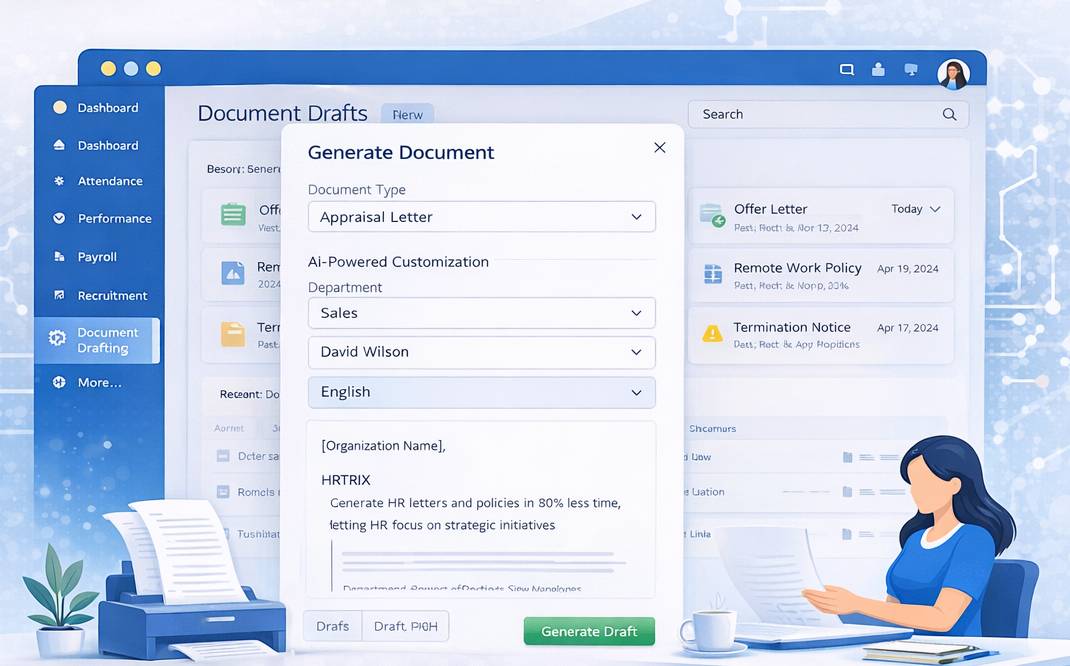This screenshot has height=666, width=1070.
Task: Click the Search input field
Action: pos(815,114)
